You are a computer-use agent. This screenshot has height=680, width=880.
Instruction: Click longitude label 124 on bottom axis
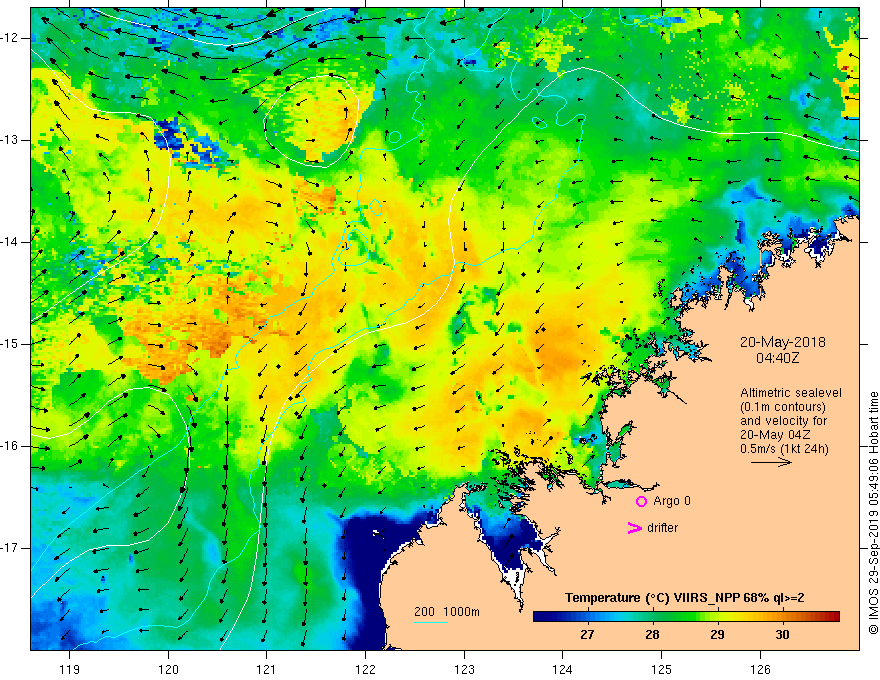563,669
